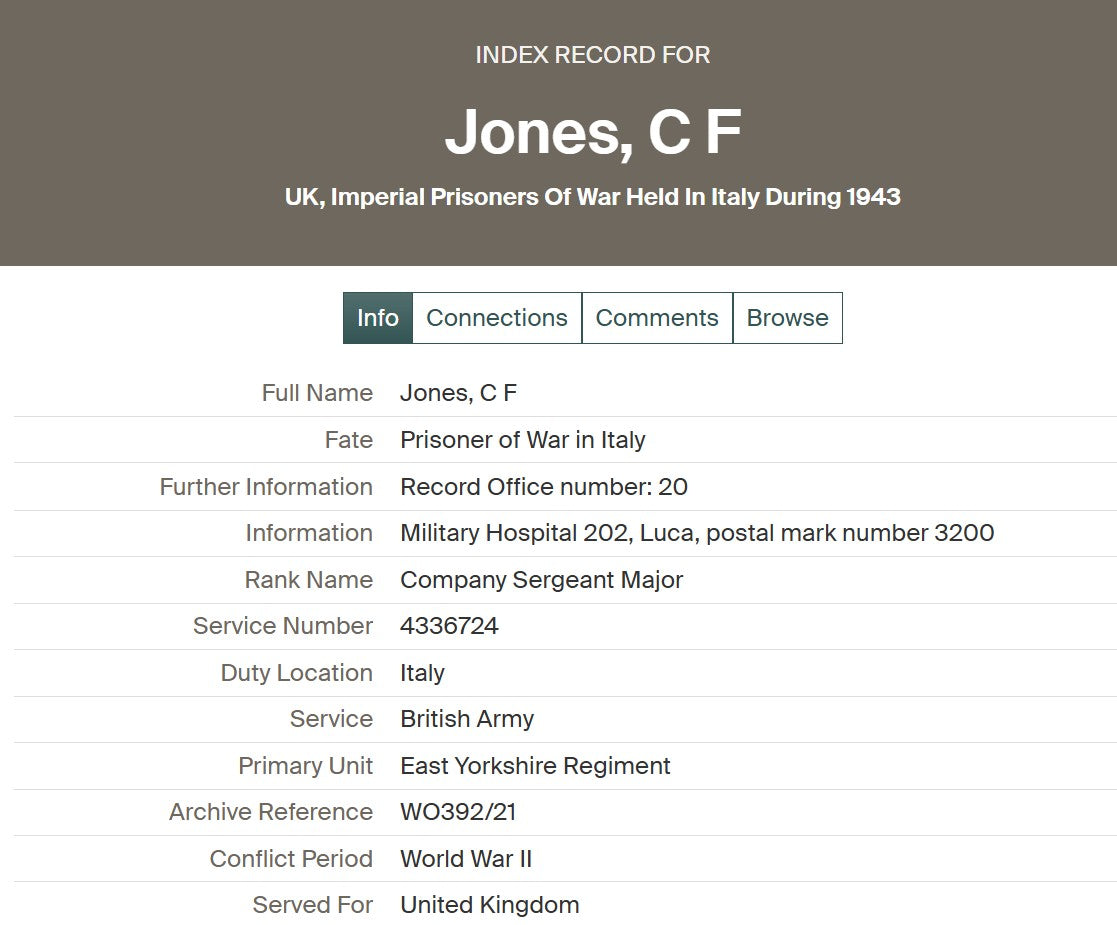This screenshot has width=1117, height=925.
Task: Click the Duty Location value "Italy"
Action: [x=422, y=673]
